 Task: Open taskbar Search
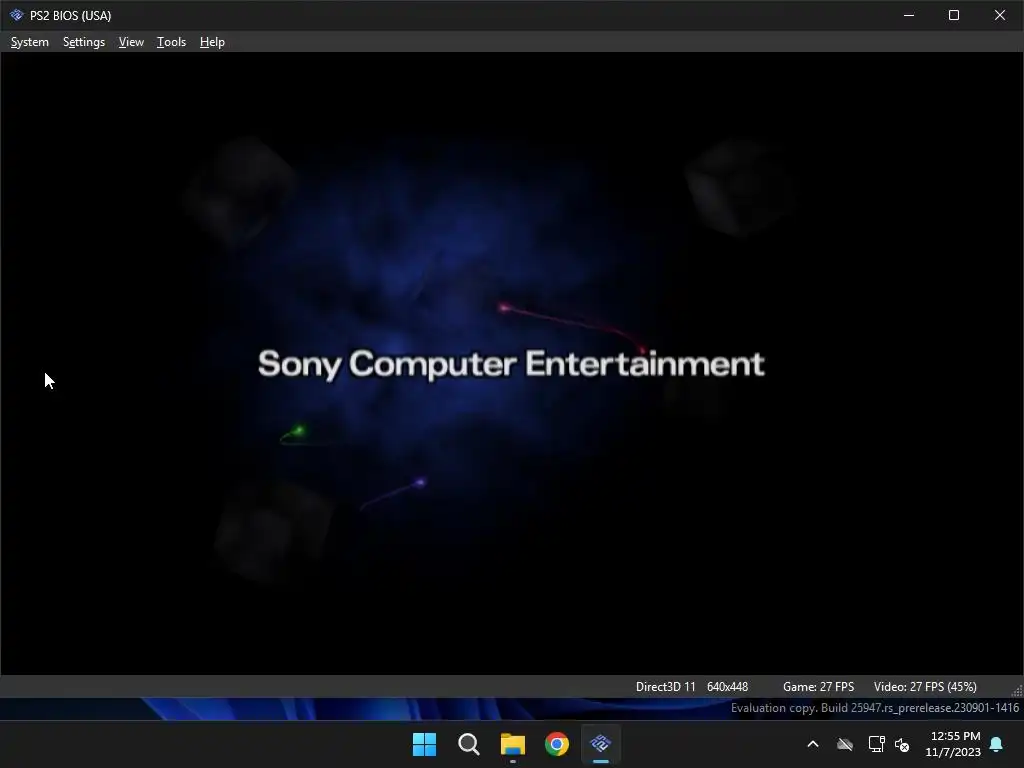pos(469,744)
